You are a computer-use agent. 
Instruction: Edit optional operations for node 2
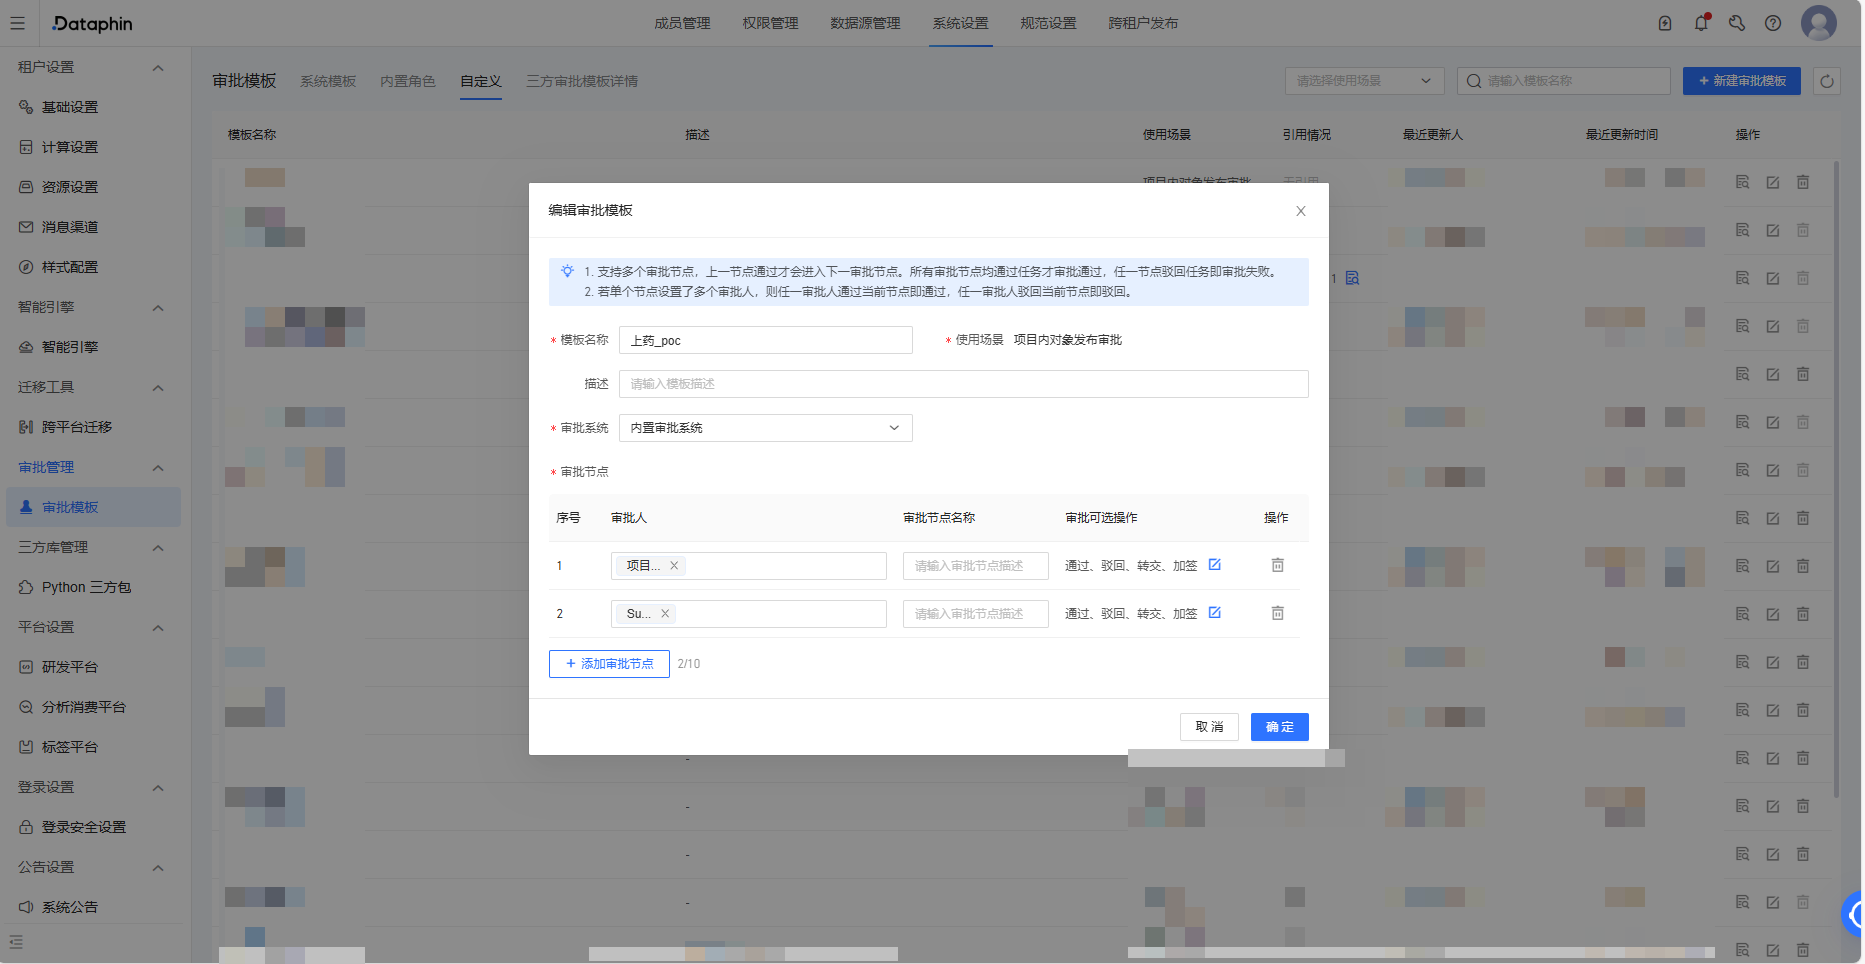[x=1214, y=613]
